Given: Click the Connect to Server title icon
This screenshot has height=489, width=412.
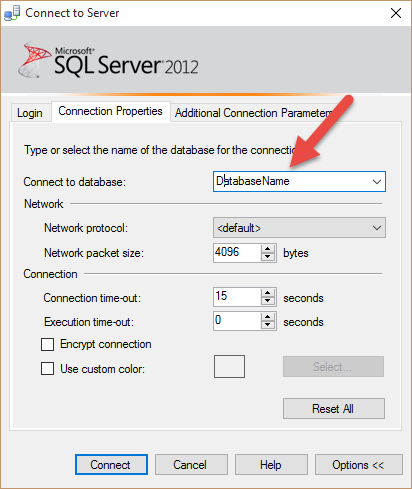Looking at the screenshot, I should (12, 13).
